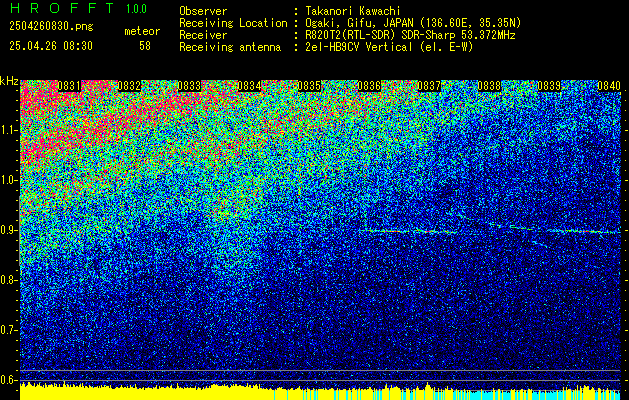The height and width of the screenshot is (400, 629).
Task: Click the version number 1.0.0
Action: [136, 9]
